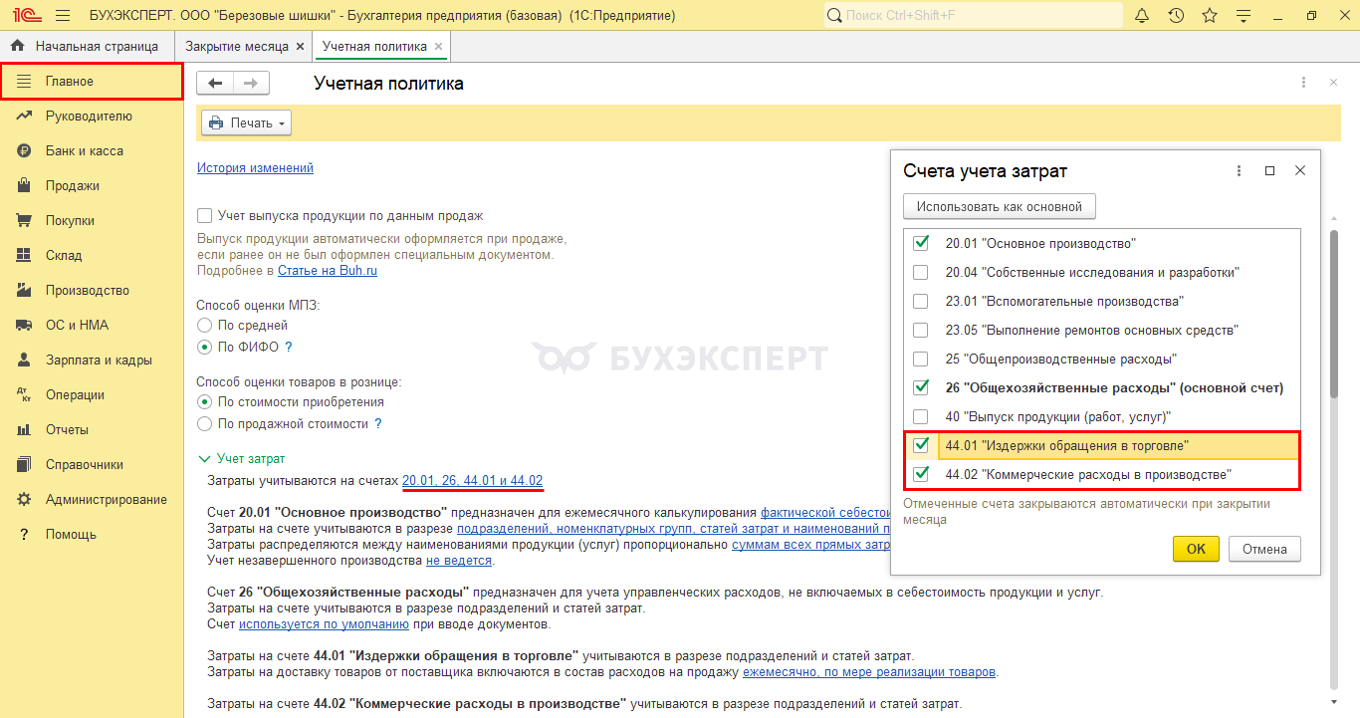Click the Производство factory icon
The image size is (1360, 718).
24,290
